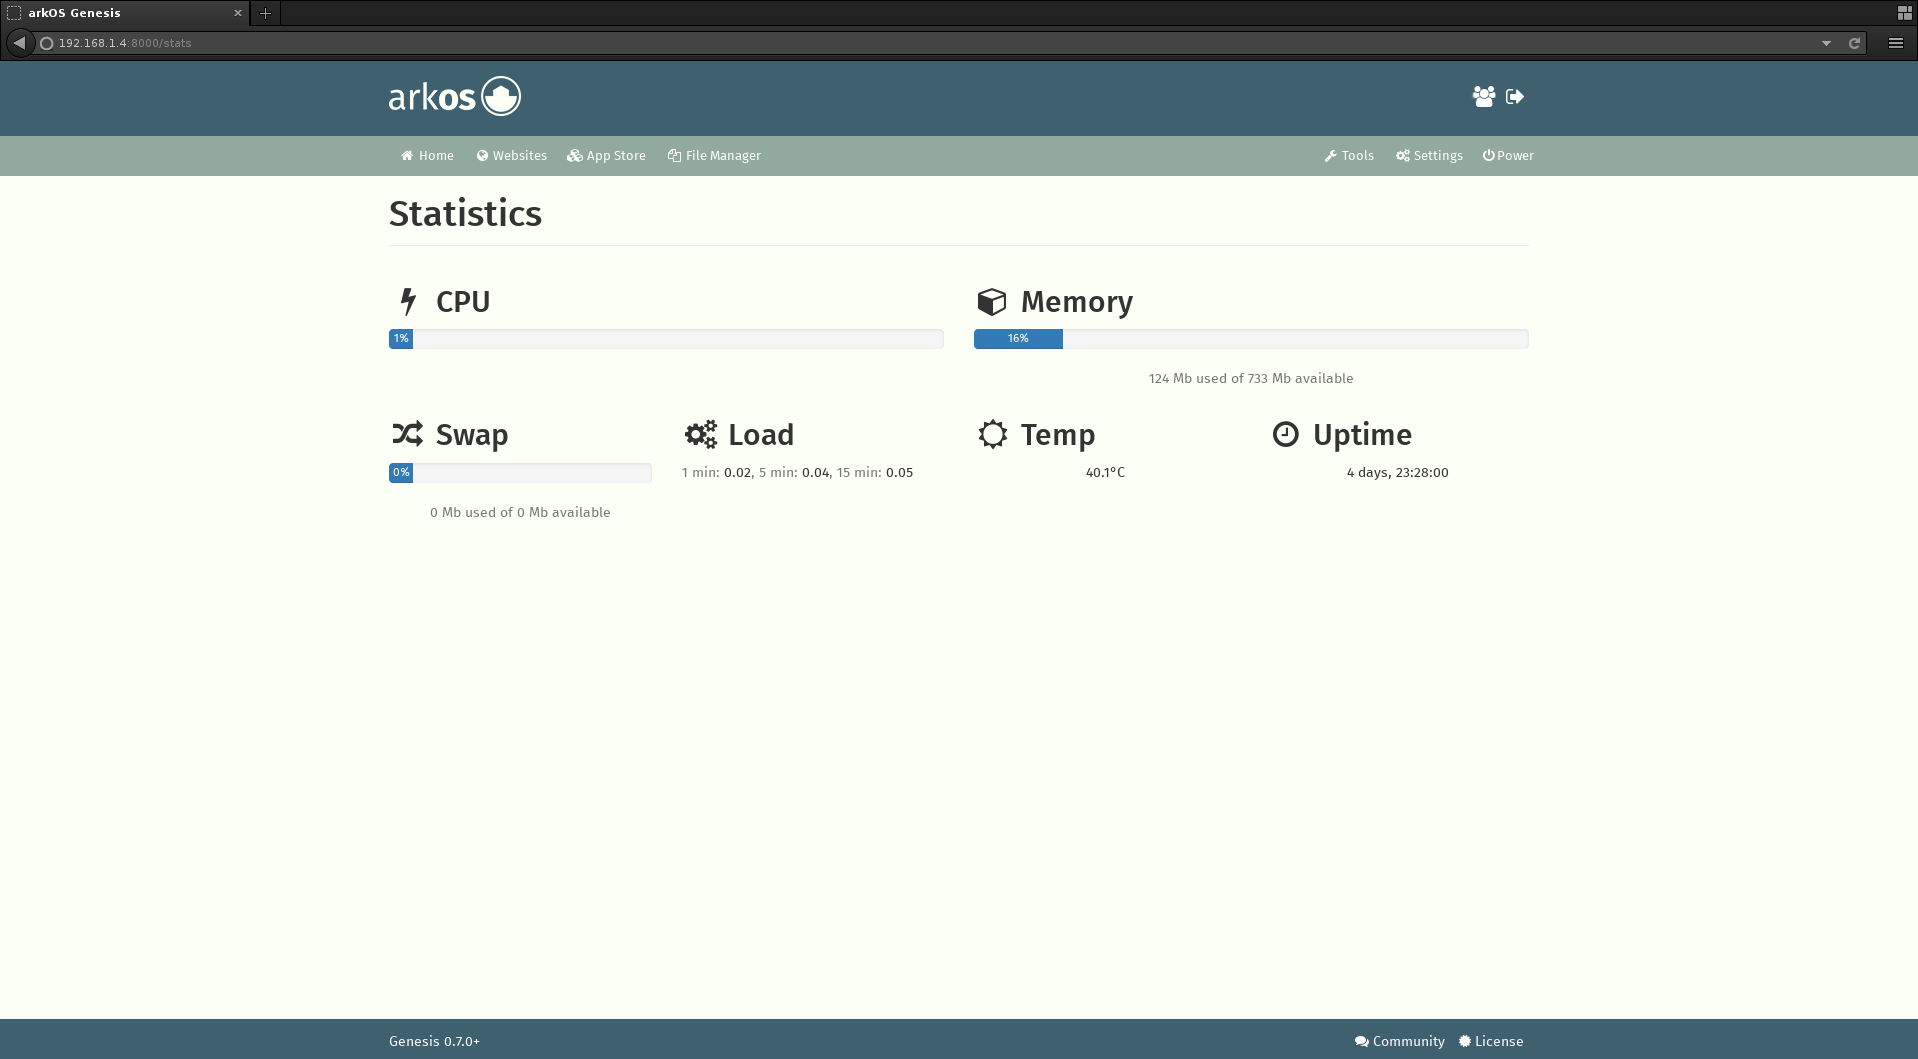
Task: Click the Memory cube icon
Action: (x=991, y=301)
